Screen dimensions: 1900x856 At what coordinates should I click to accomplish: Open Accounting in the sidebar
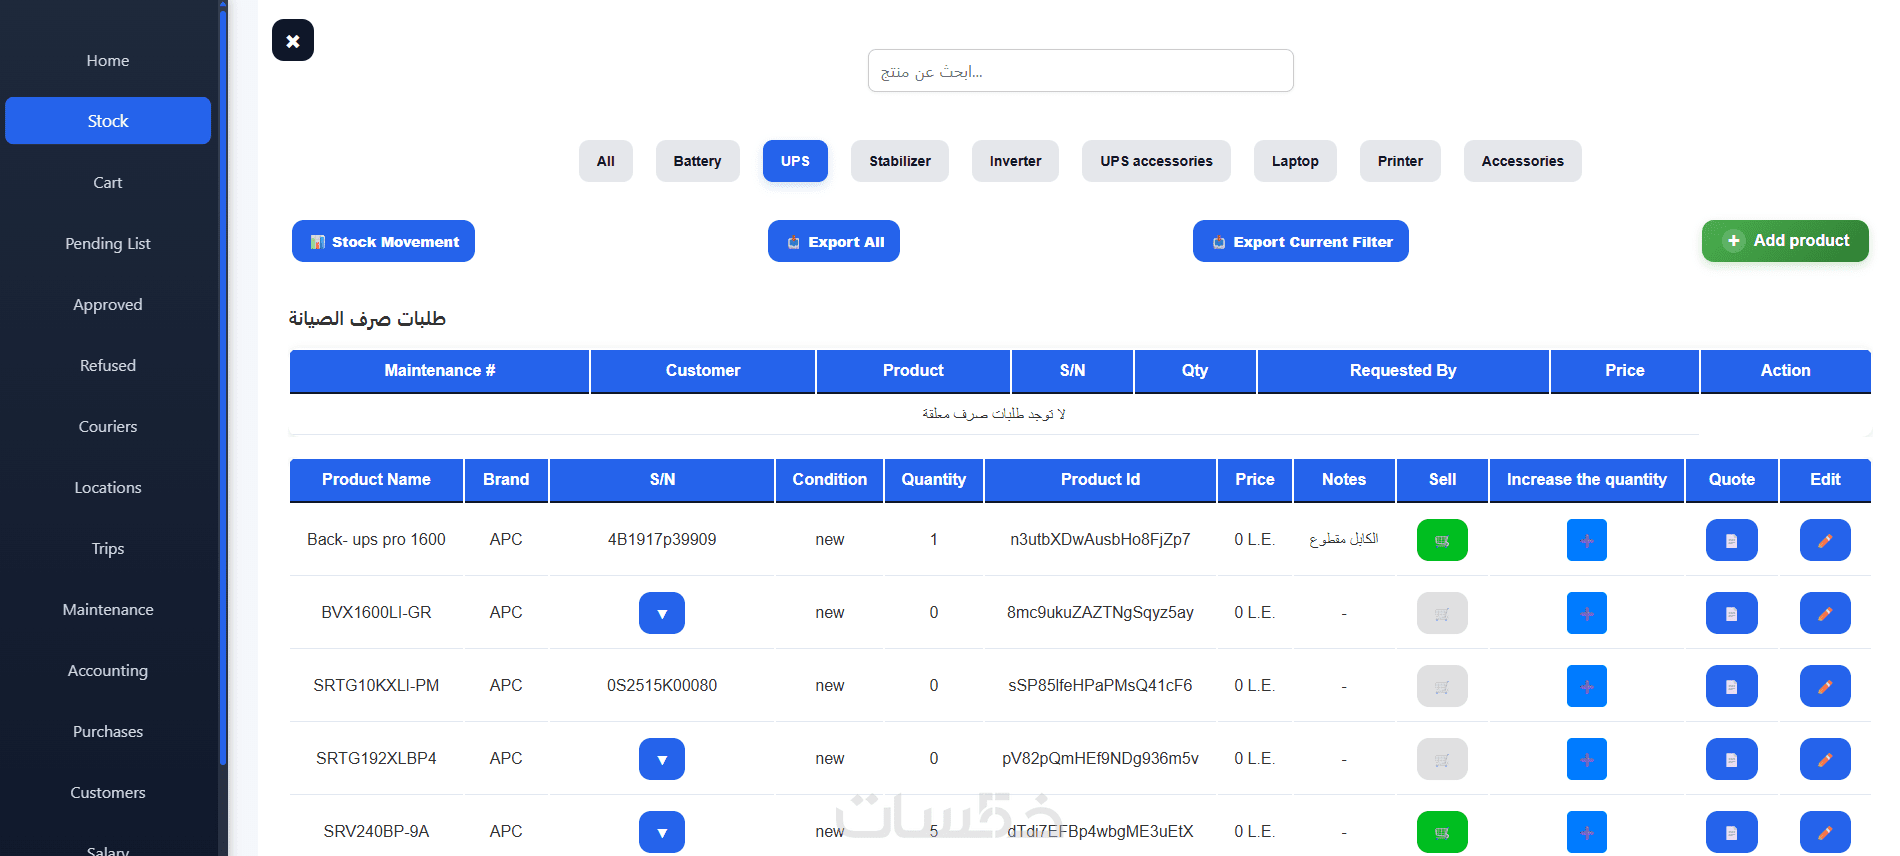pyautogui.click(x=108, y=670)
